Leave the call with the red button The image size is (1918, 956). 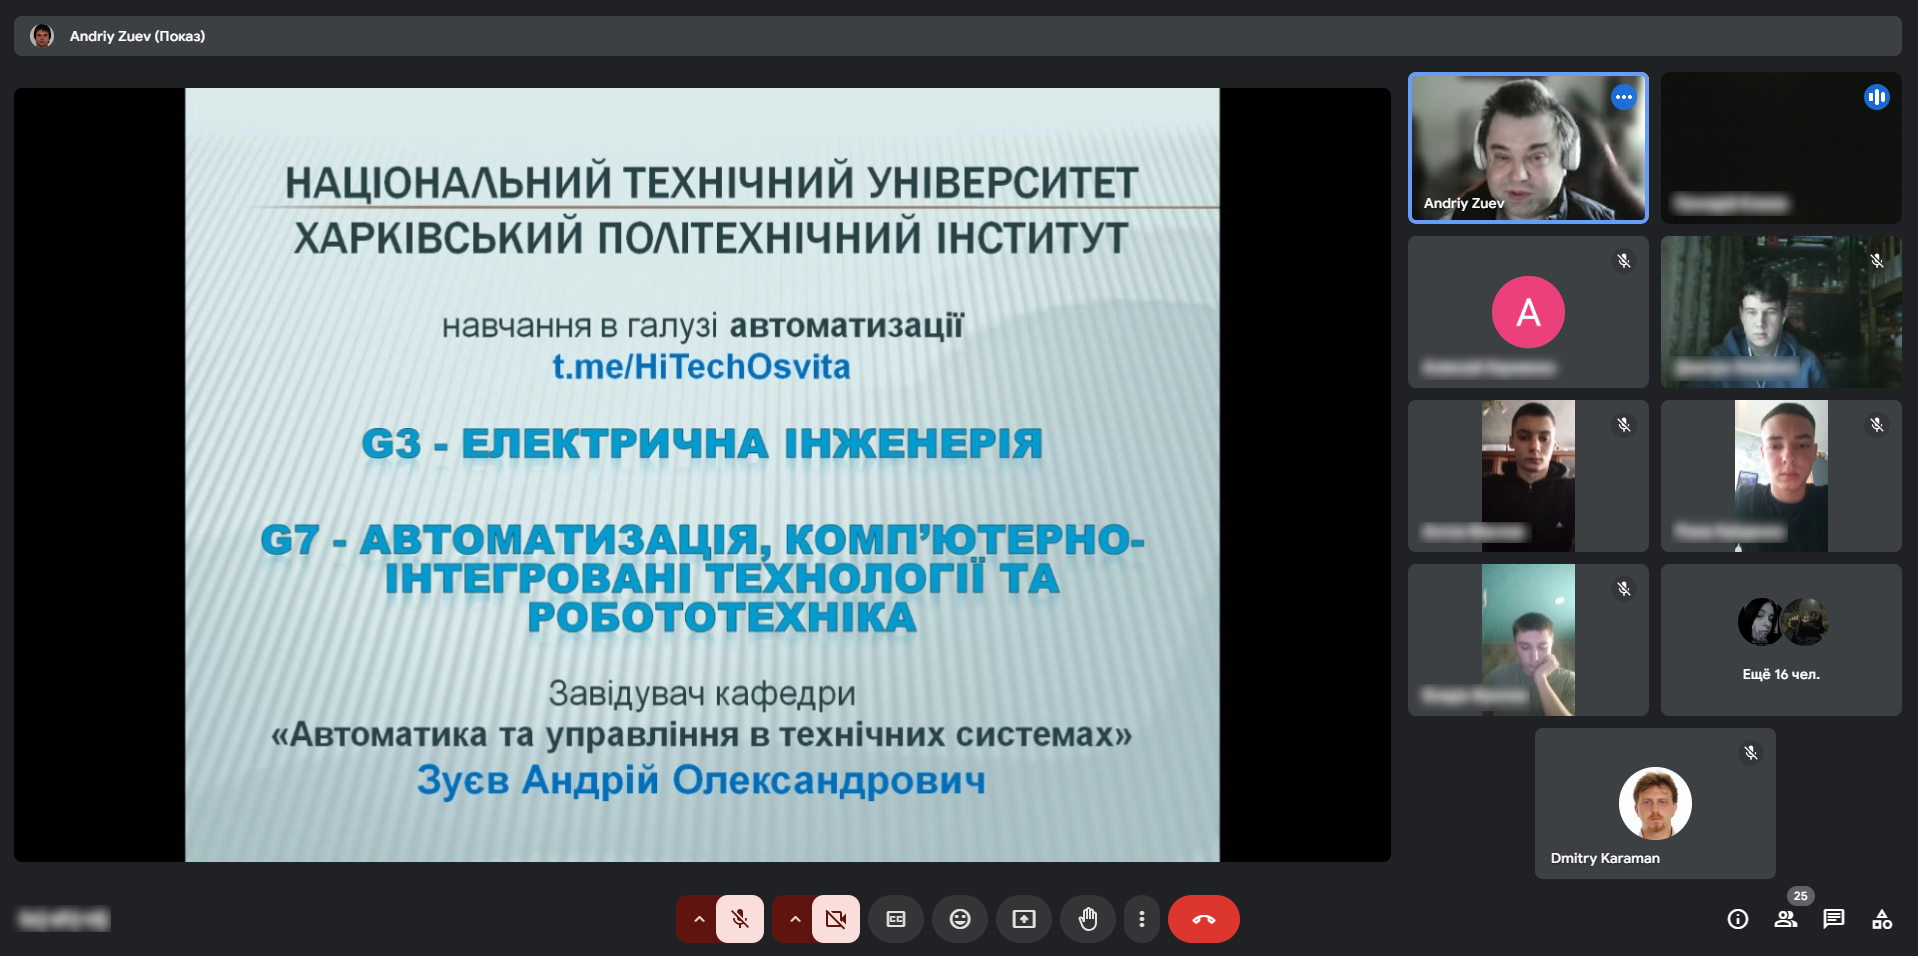click(1204, 919)
